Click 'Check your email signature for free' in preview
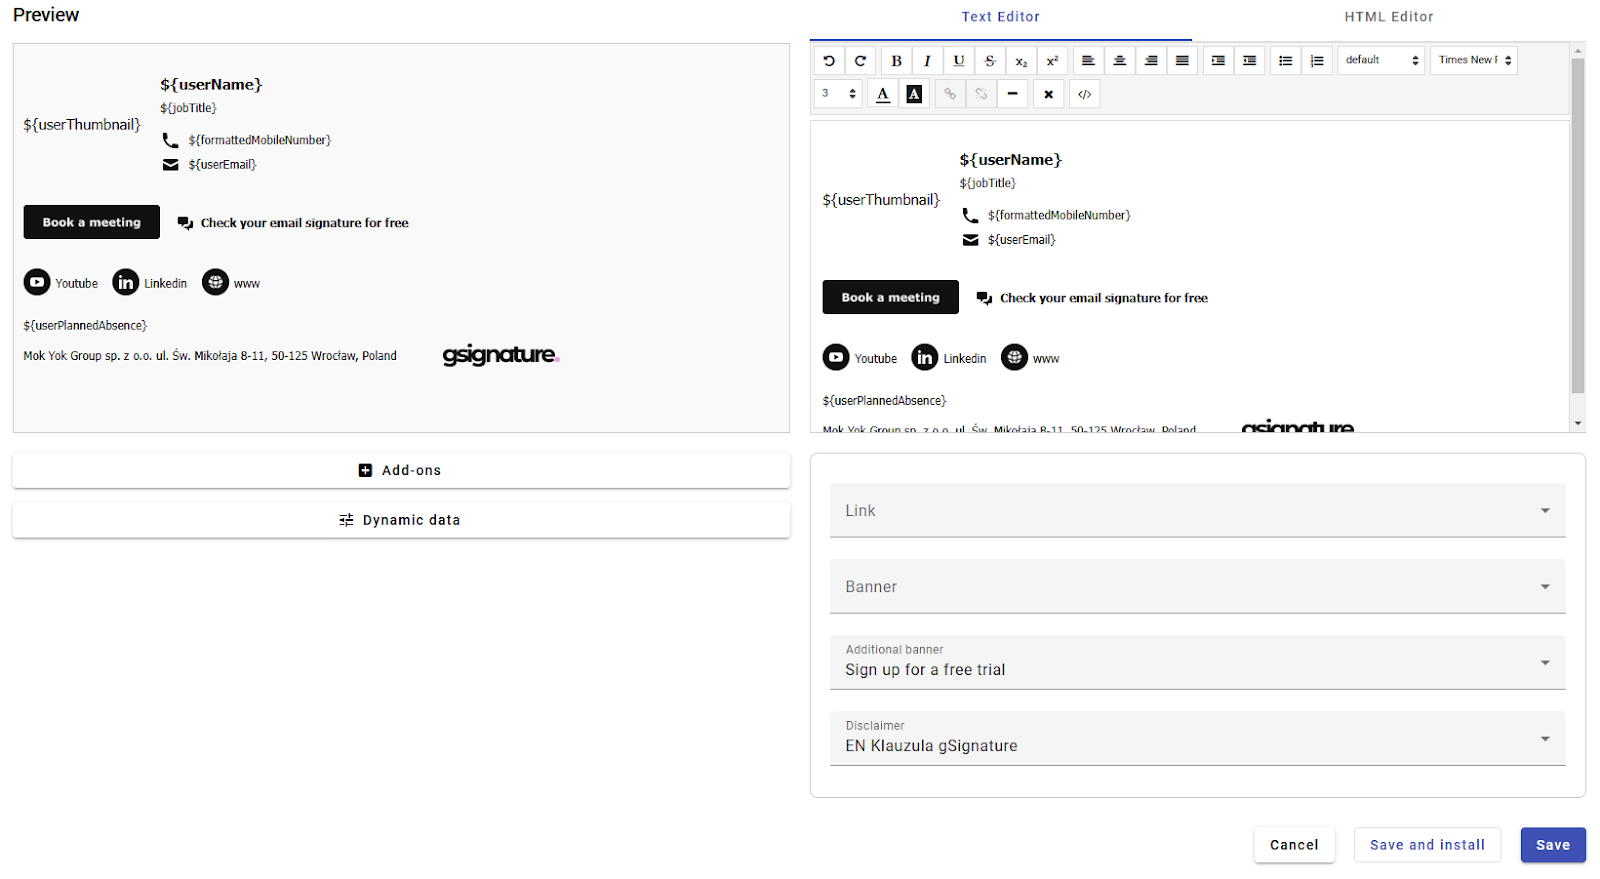 tap(304, 223)
